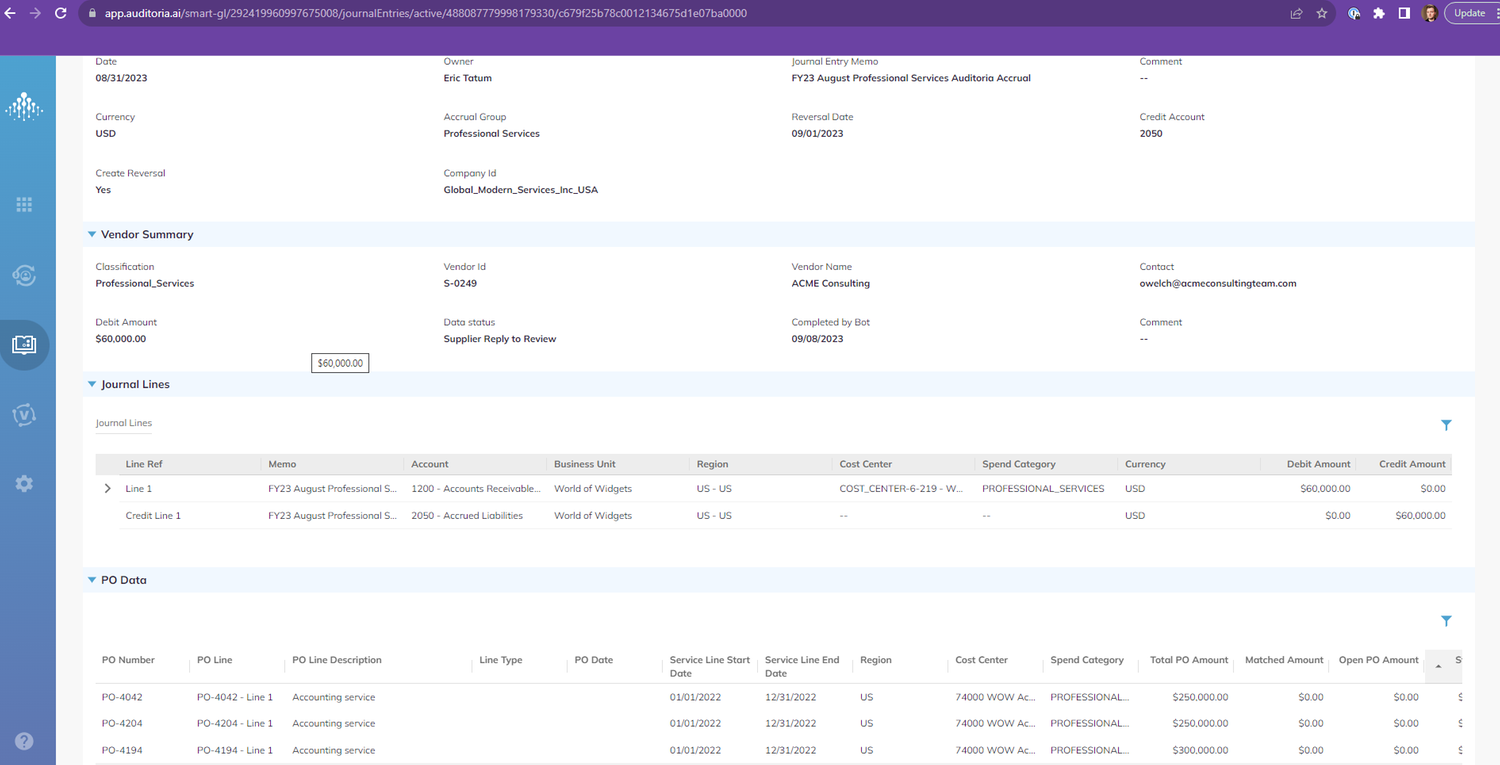The image size is (1500, 765).
Task: Open sidebar settings gear
Action: tap(24, 483)
